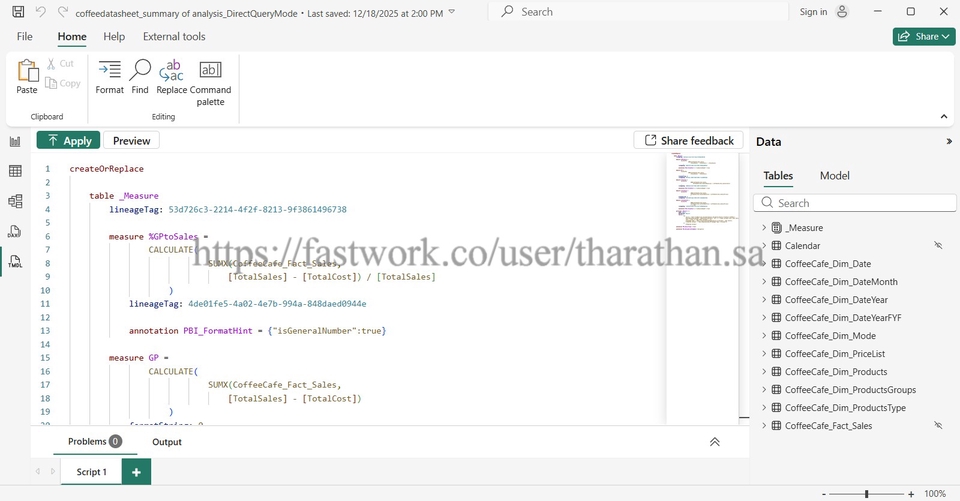Switch to Model tab in Data pane
Image resolution: width=960 pixels, height=501 pixels.
(x=834, y=176)
